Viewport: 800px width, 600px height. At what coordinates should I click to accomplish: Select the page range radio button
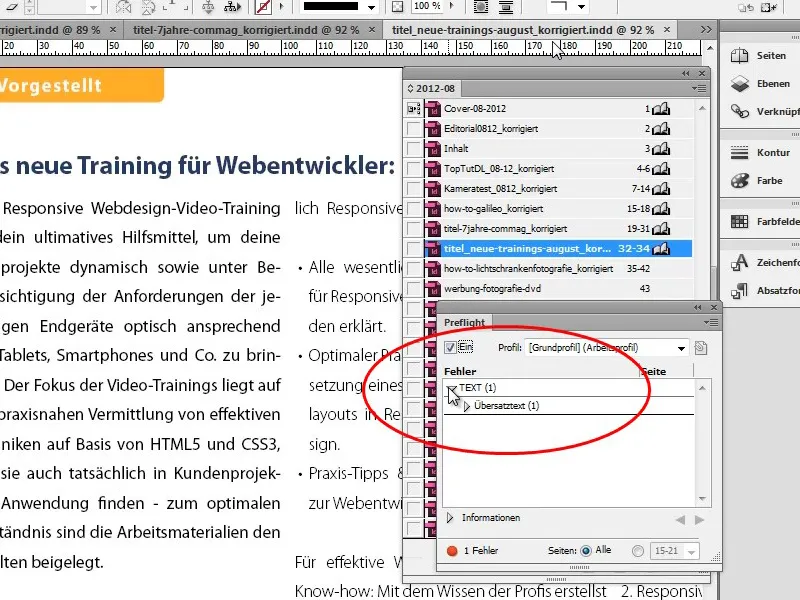[637, 551]
